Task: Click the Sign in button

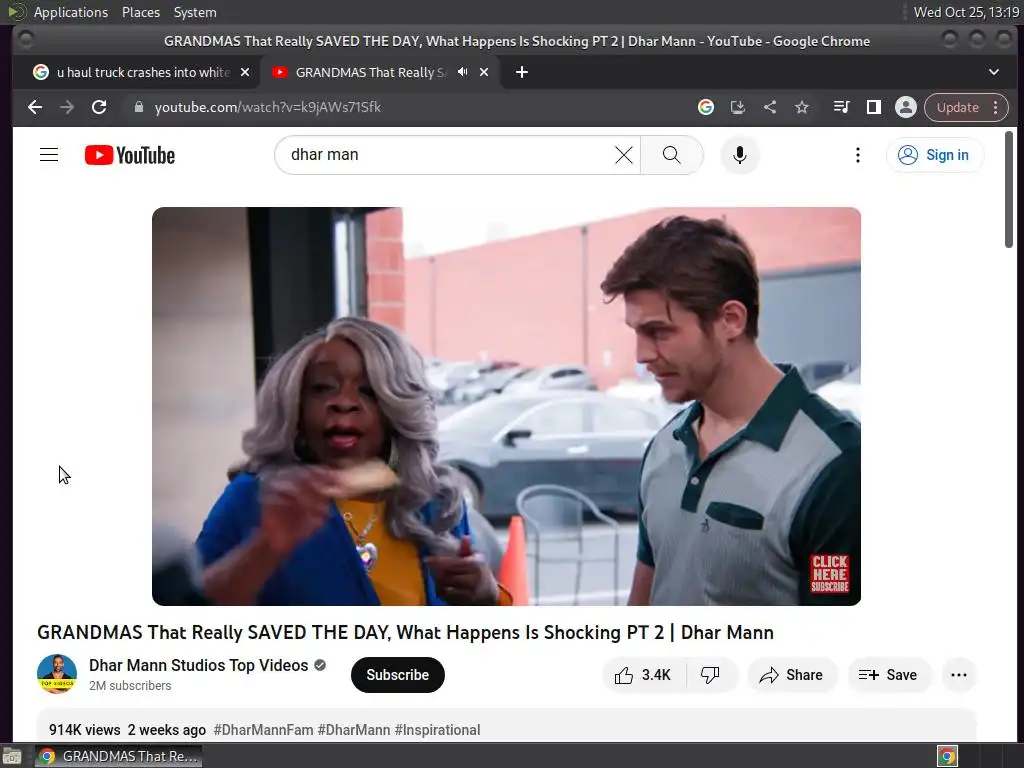Action: click(935, 155)
